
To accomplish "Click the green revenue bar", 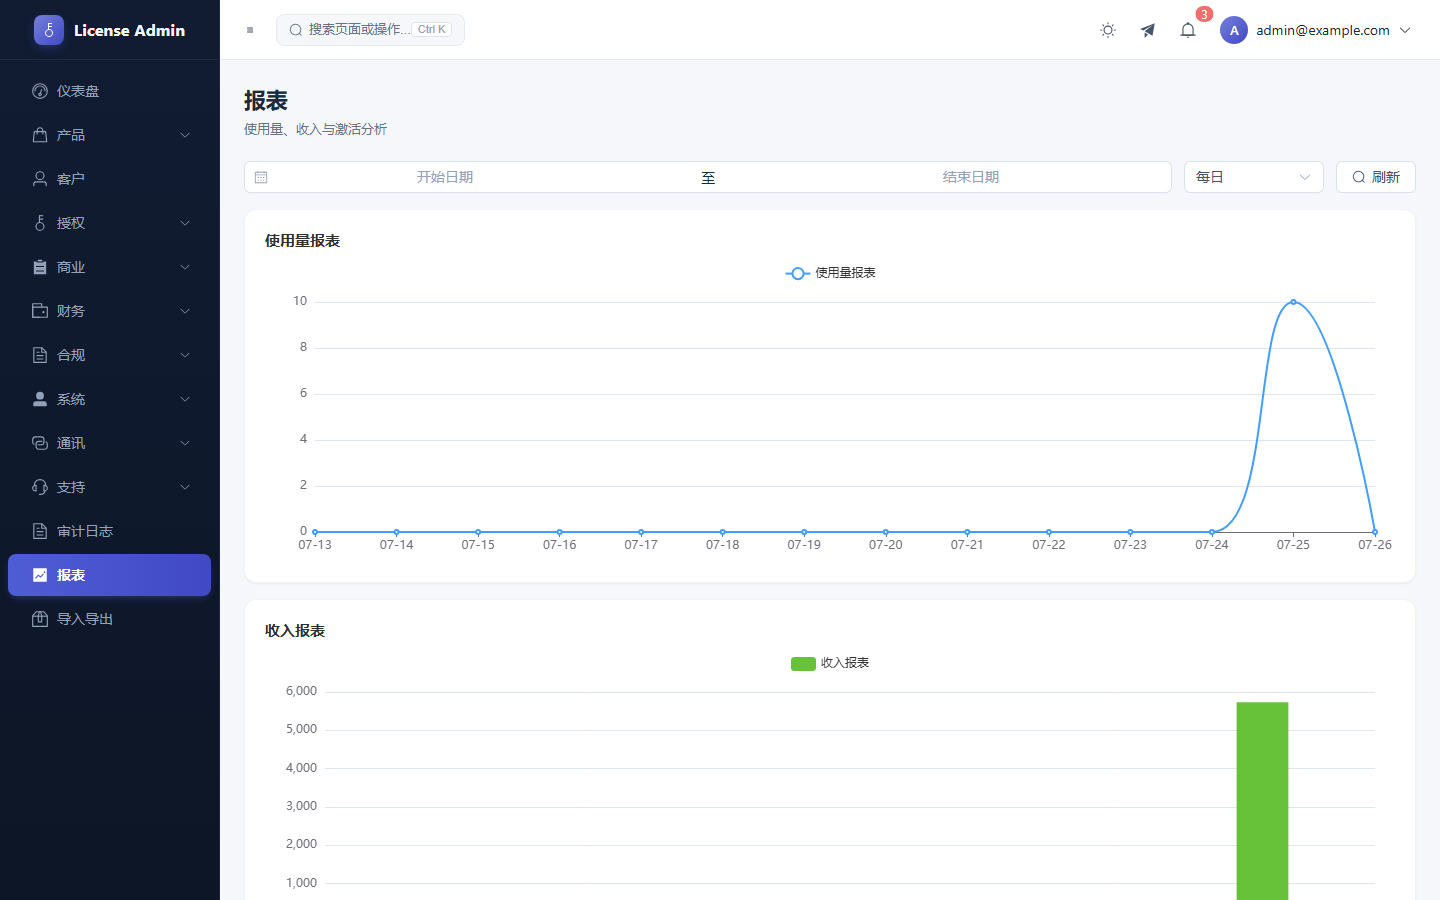I will pyautogui.click(x=1262, y=801).
